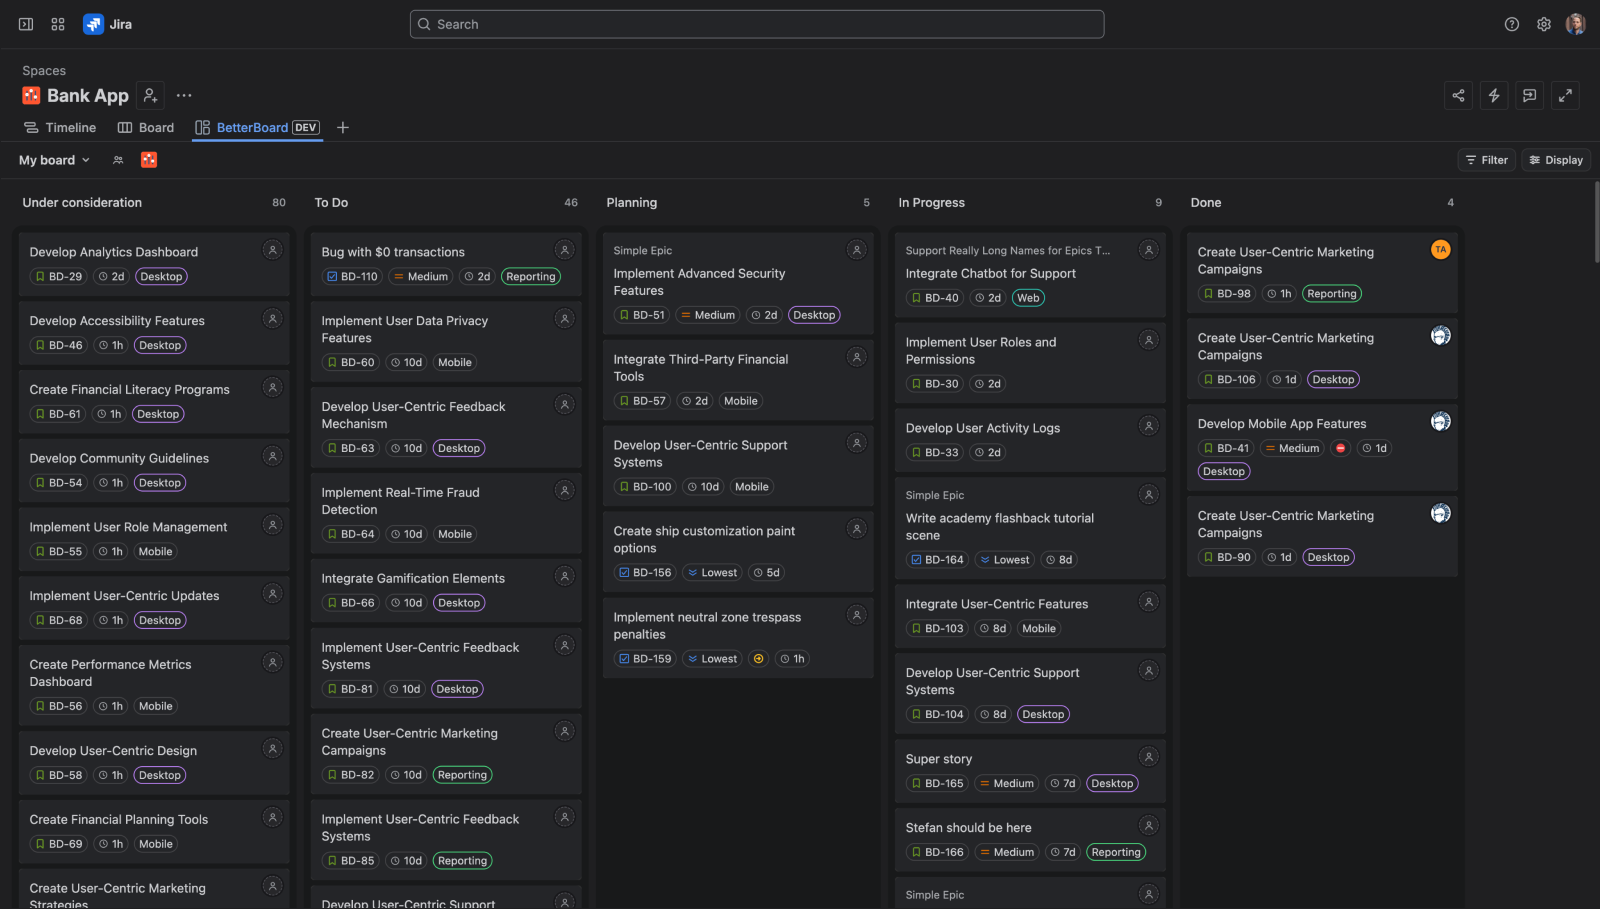Viewport: 1600px width, 909px height.
Task: Click the red Bank App project icon in toolbar
Action: (x=149, y=160)
